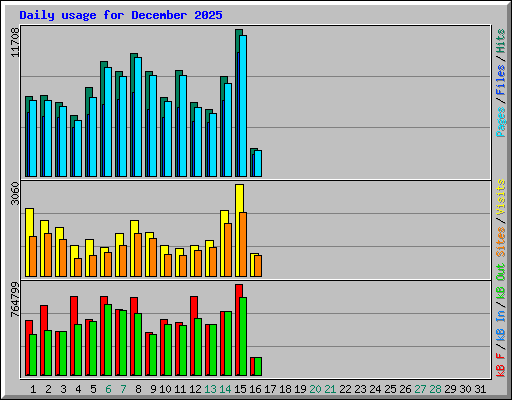Image resolution: width=512 pixels, height=400 pixels.
Task: Click day 23 on the x-axis
Action: coord(360,389)
